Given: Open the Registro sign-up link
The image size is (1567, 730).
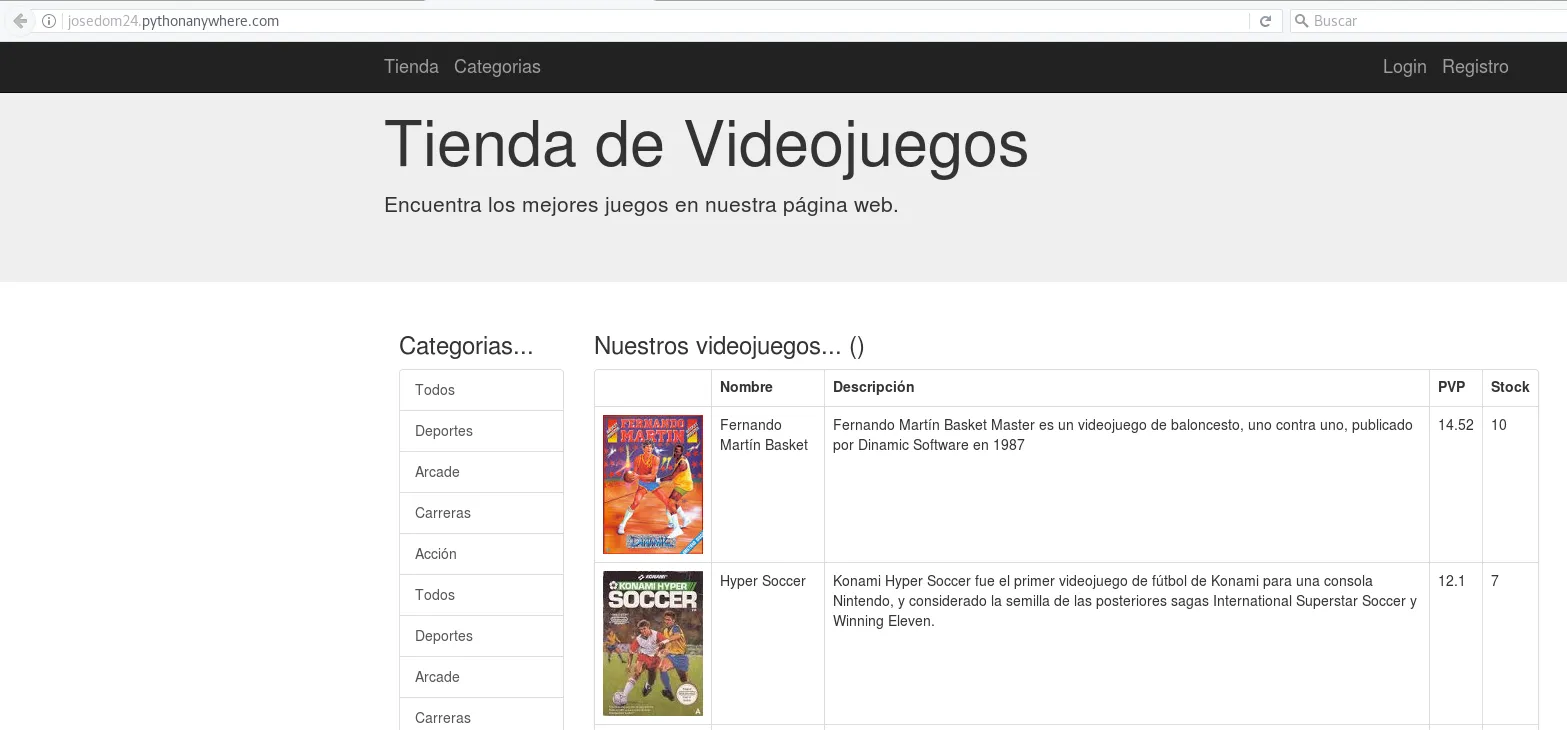Looking at the screenshot, I should pyautogui.click(x=1475, y=67).
